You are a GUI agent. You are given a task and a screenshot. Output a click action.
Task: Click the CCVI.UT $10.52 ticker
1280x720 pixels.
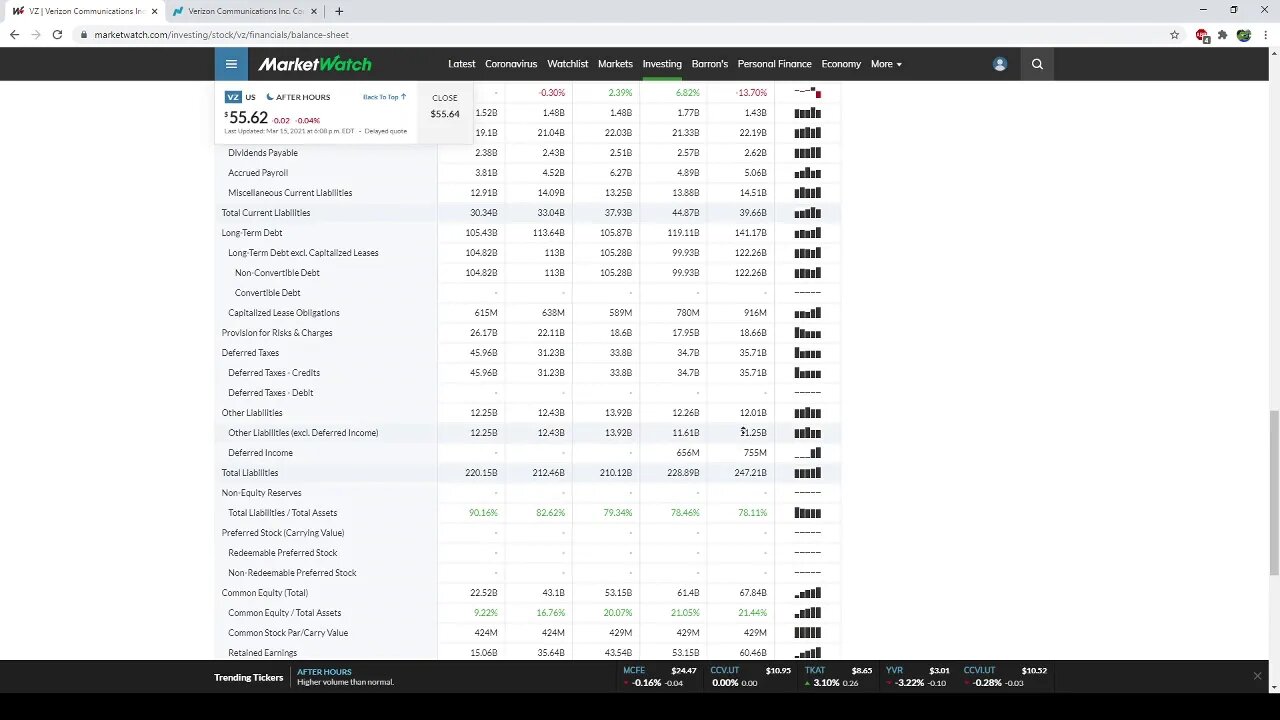[x=1005, y=676]
